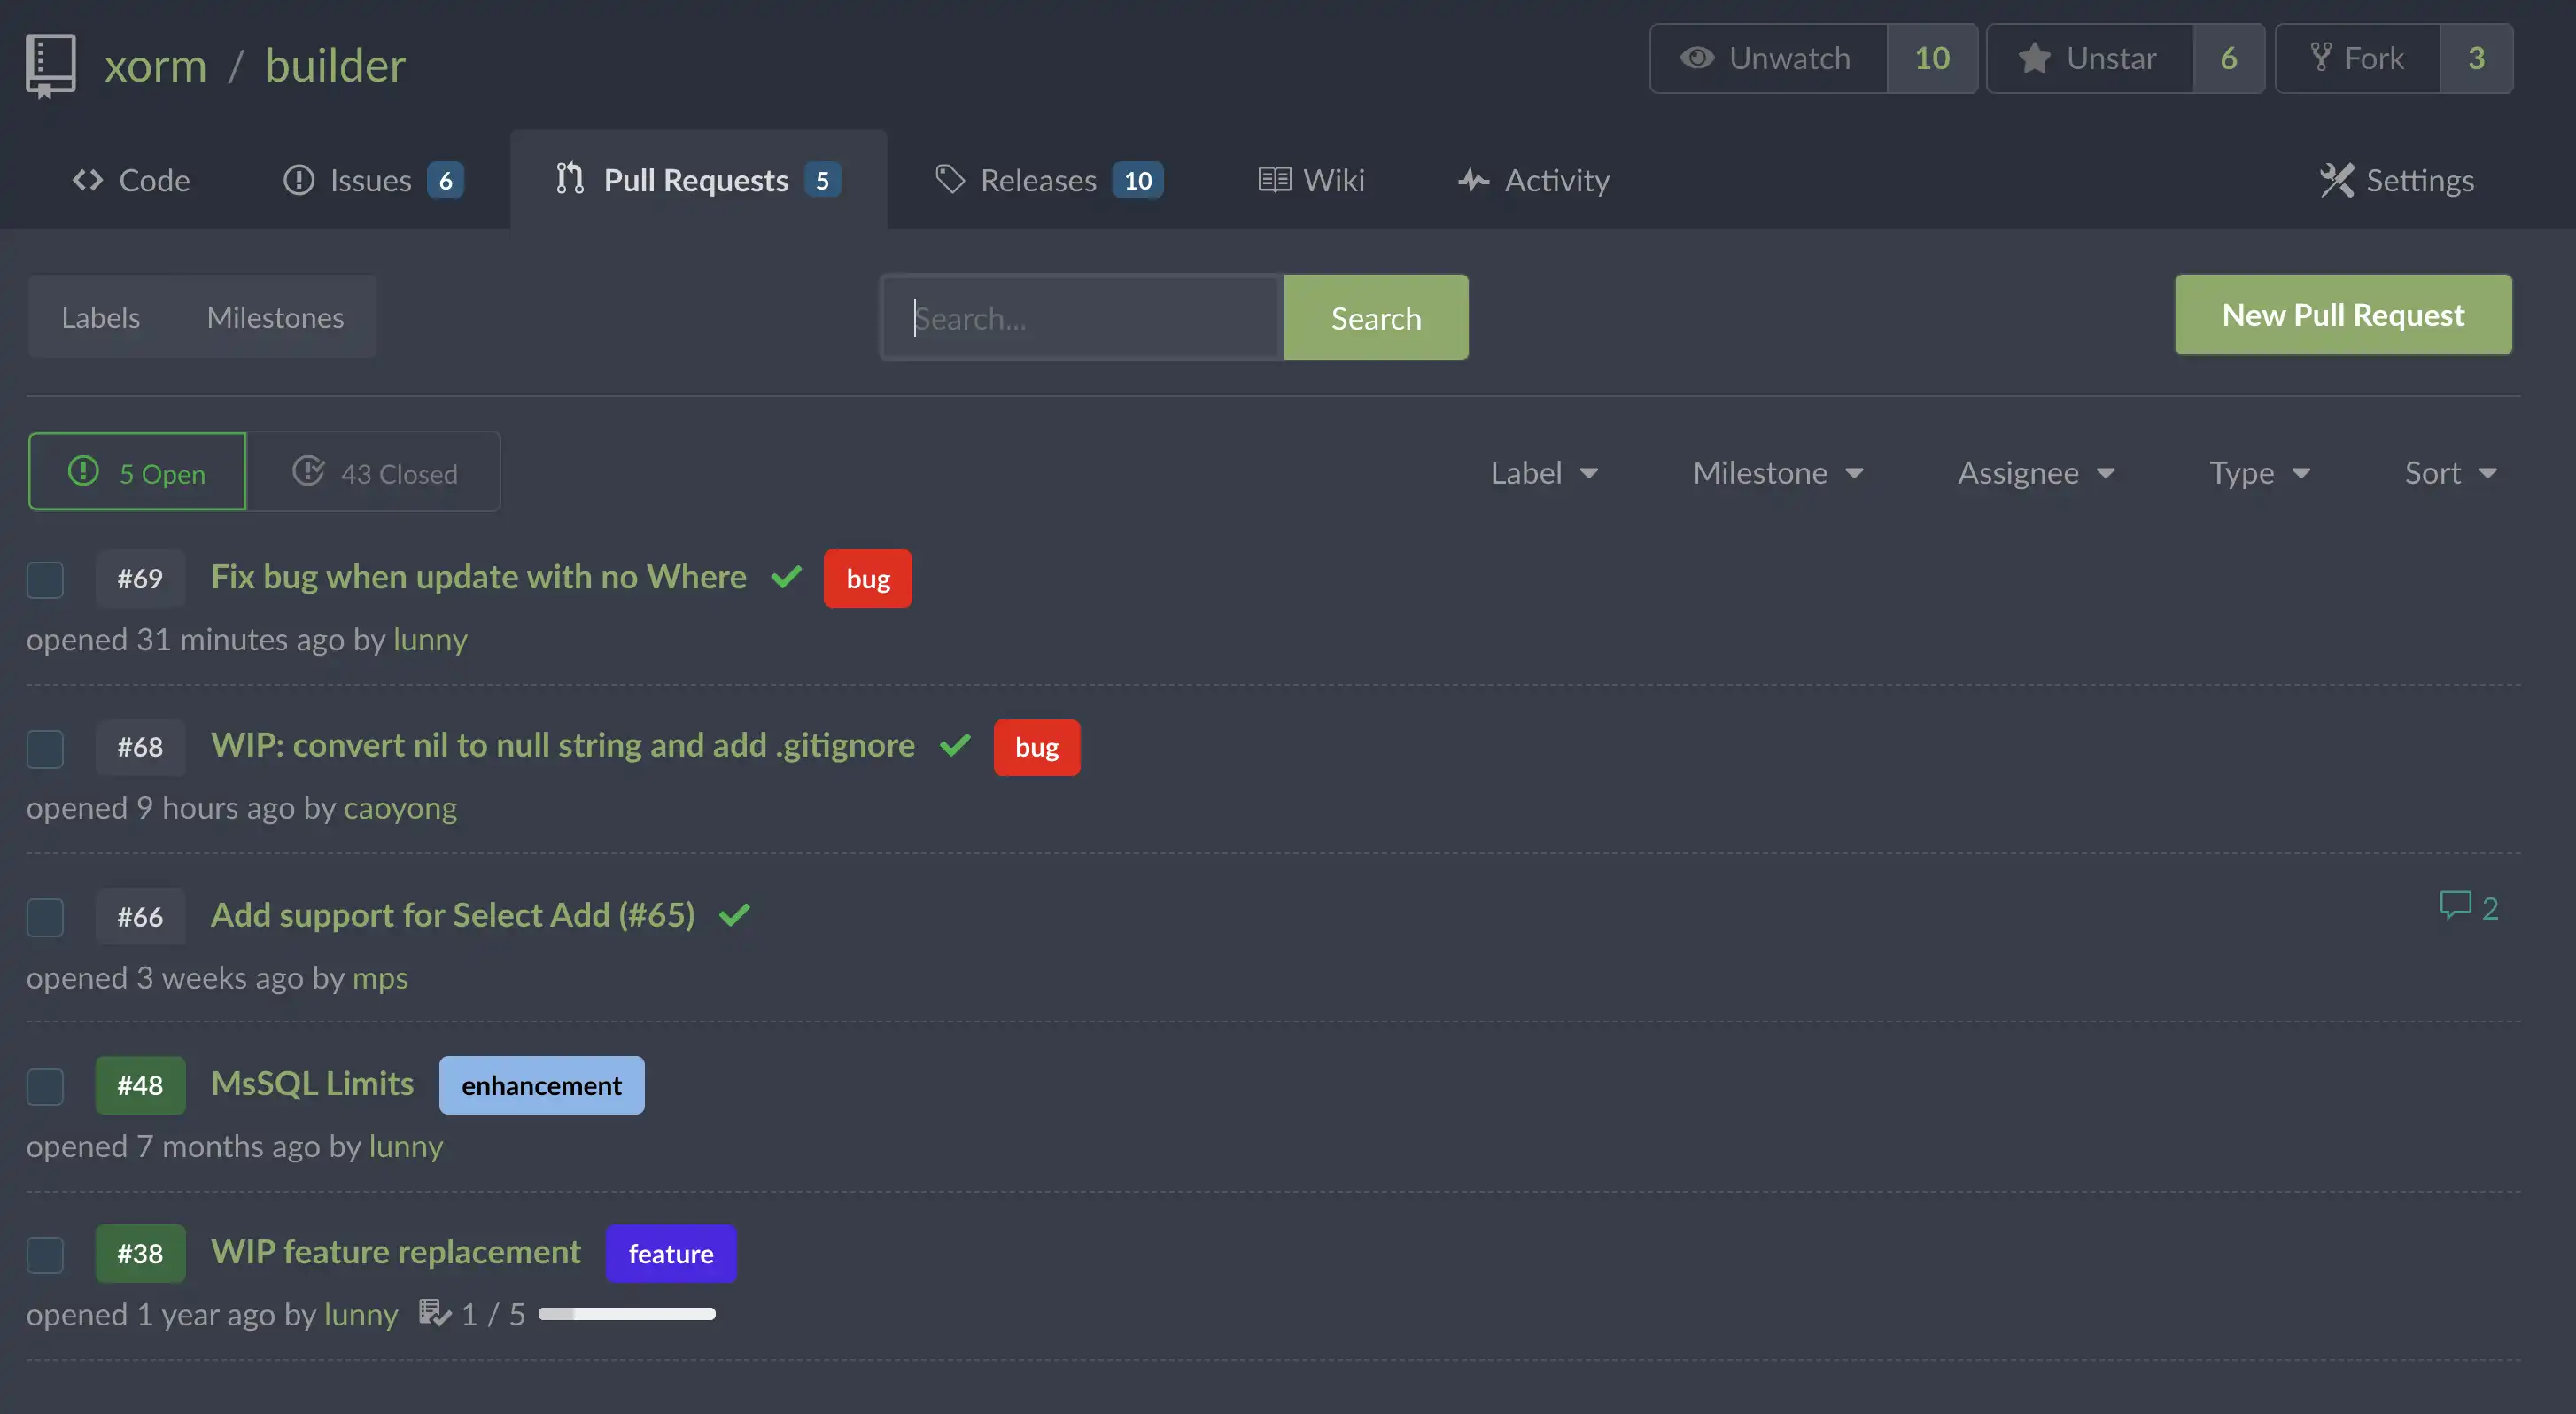Toggle checkbox for pull request #68
The width and height of the screenshot is (2576, 1414).
[x=43, y=747]
